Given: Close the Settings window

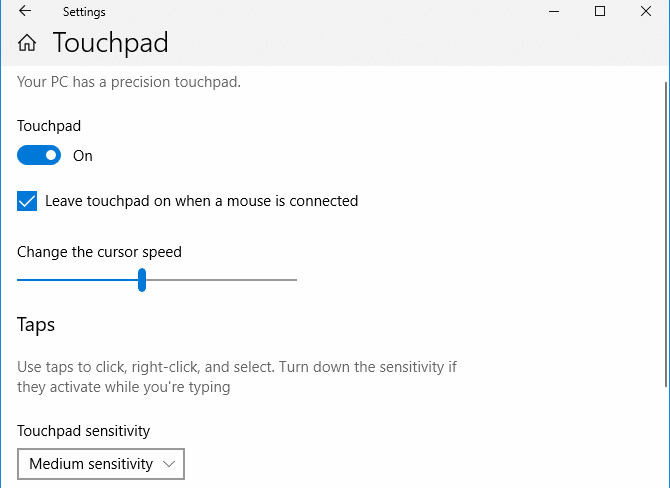Looking at the screenshot, I should (646, 12).
